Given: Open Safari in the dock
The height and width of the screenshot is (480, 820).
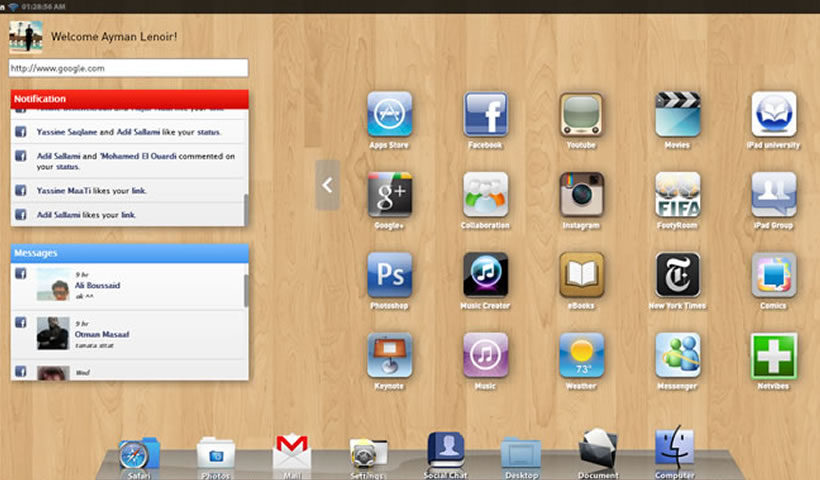Looking at the screenshot, I should [138, 456].
